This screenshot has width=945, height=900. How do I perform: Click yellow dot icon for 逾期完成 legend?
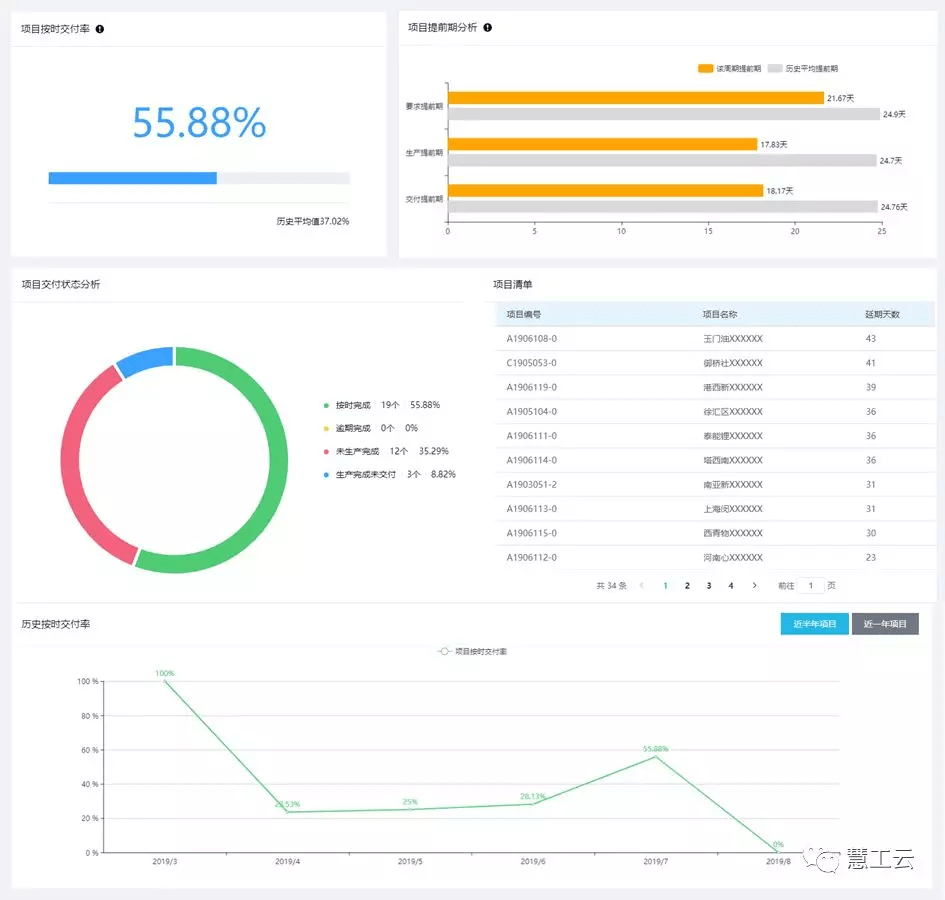[x=326, y=428]
